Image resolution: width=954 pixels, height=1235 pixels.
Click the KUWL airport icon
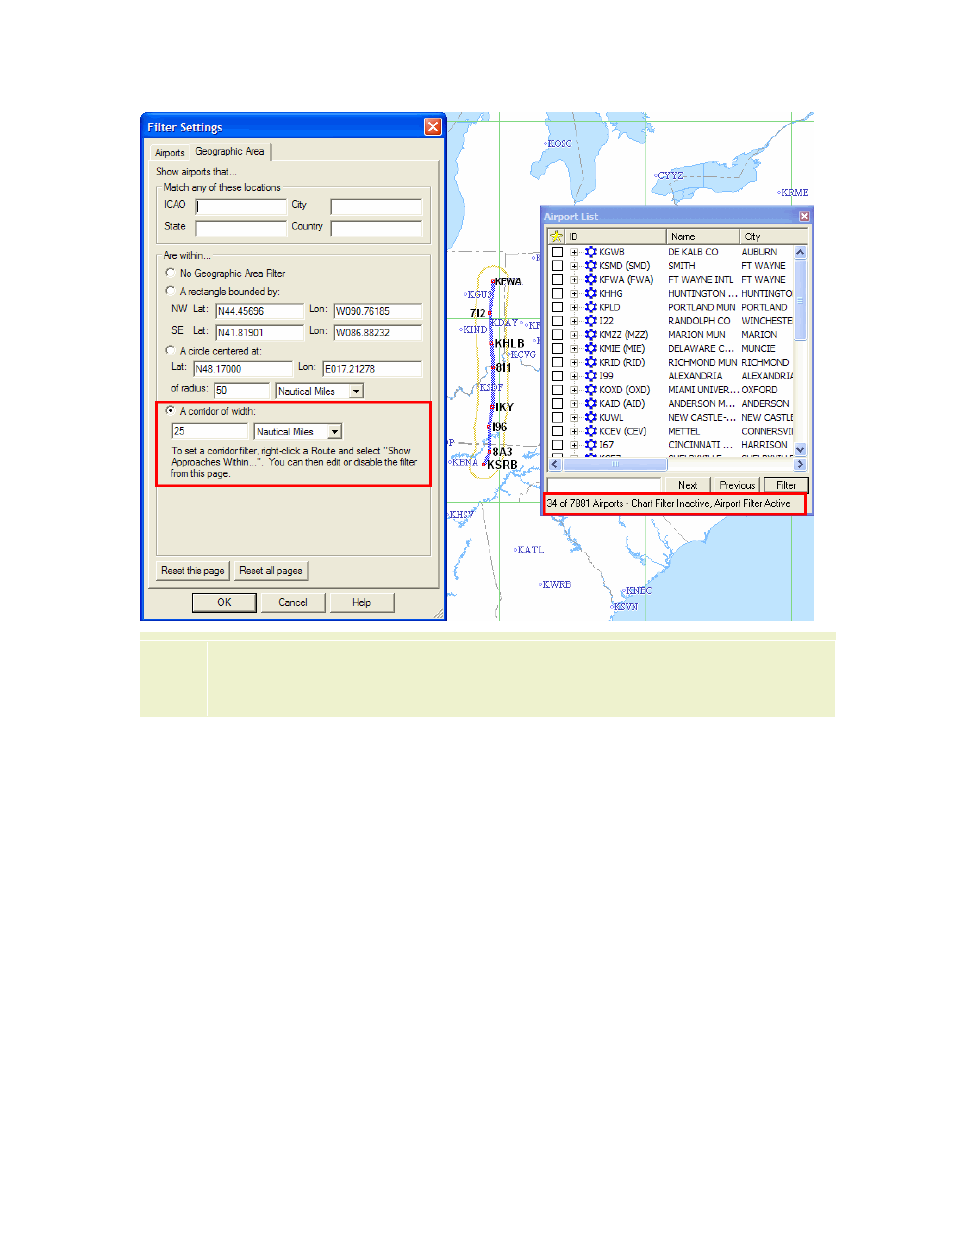pyautogui.click(x=591, y=418)
